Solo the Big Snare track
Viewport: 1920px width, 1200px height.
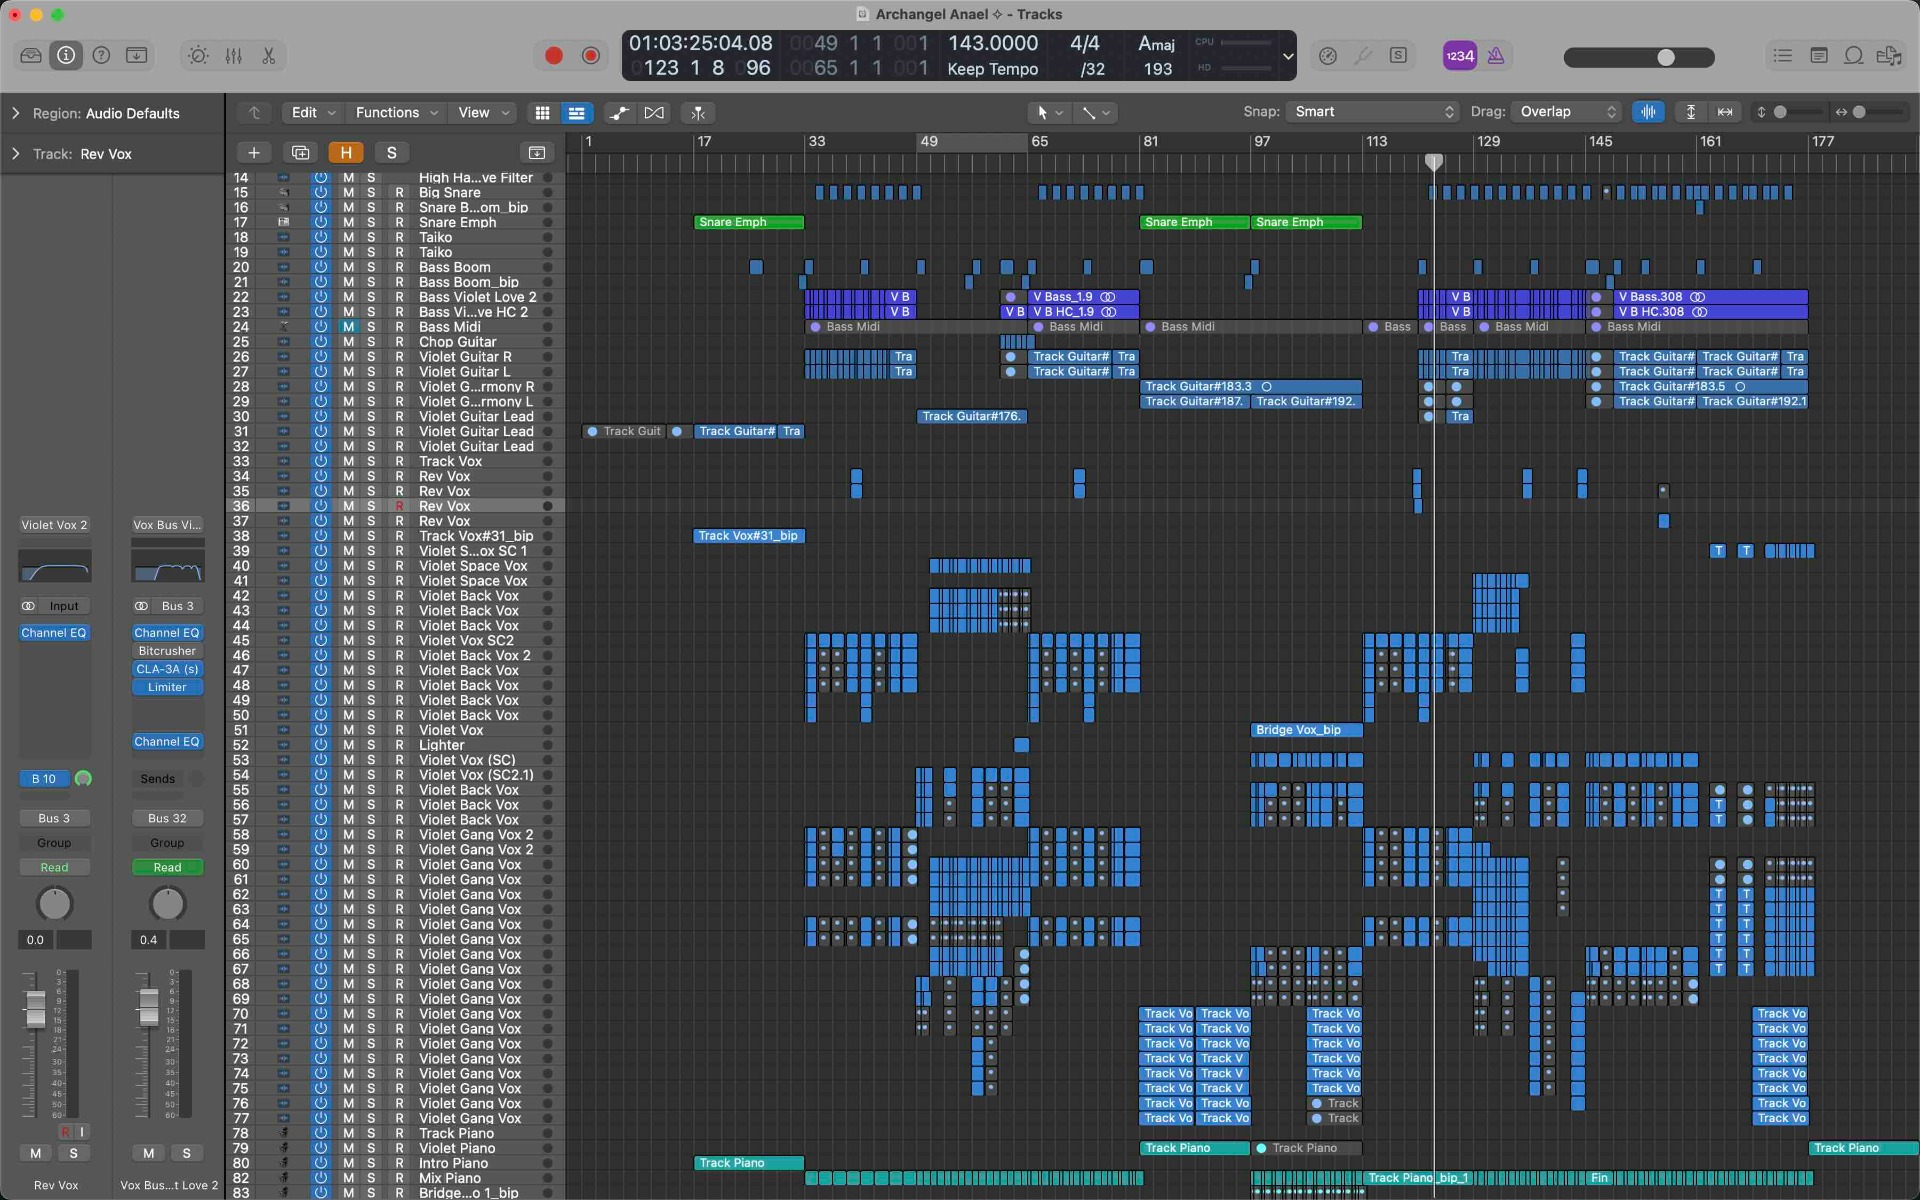pos(371,193)
